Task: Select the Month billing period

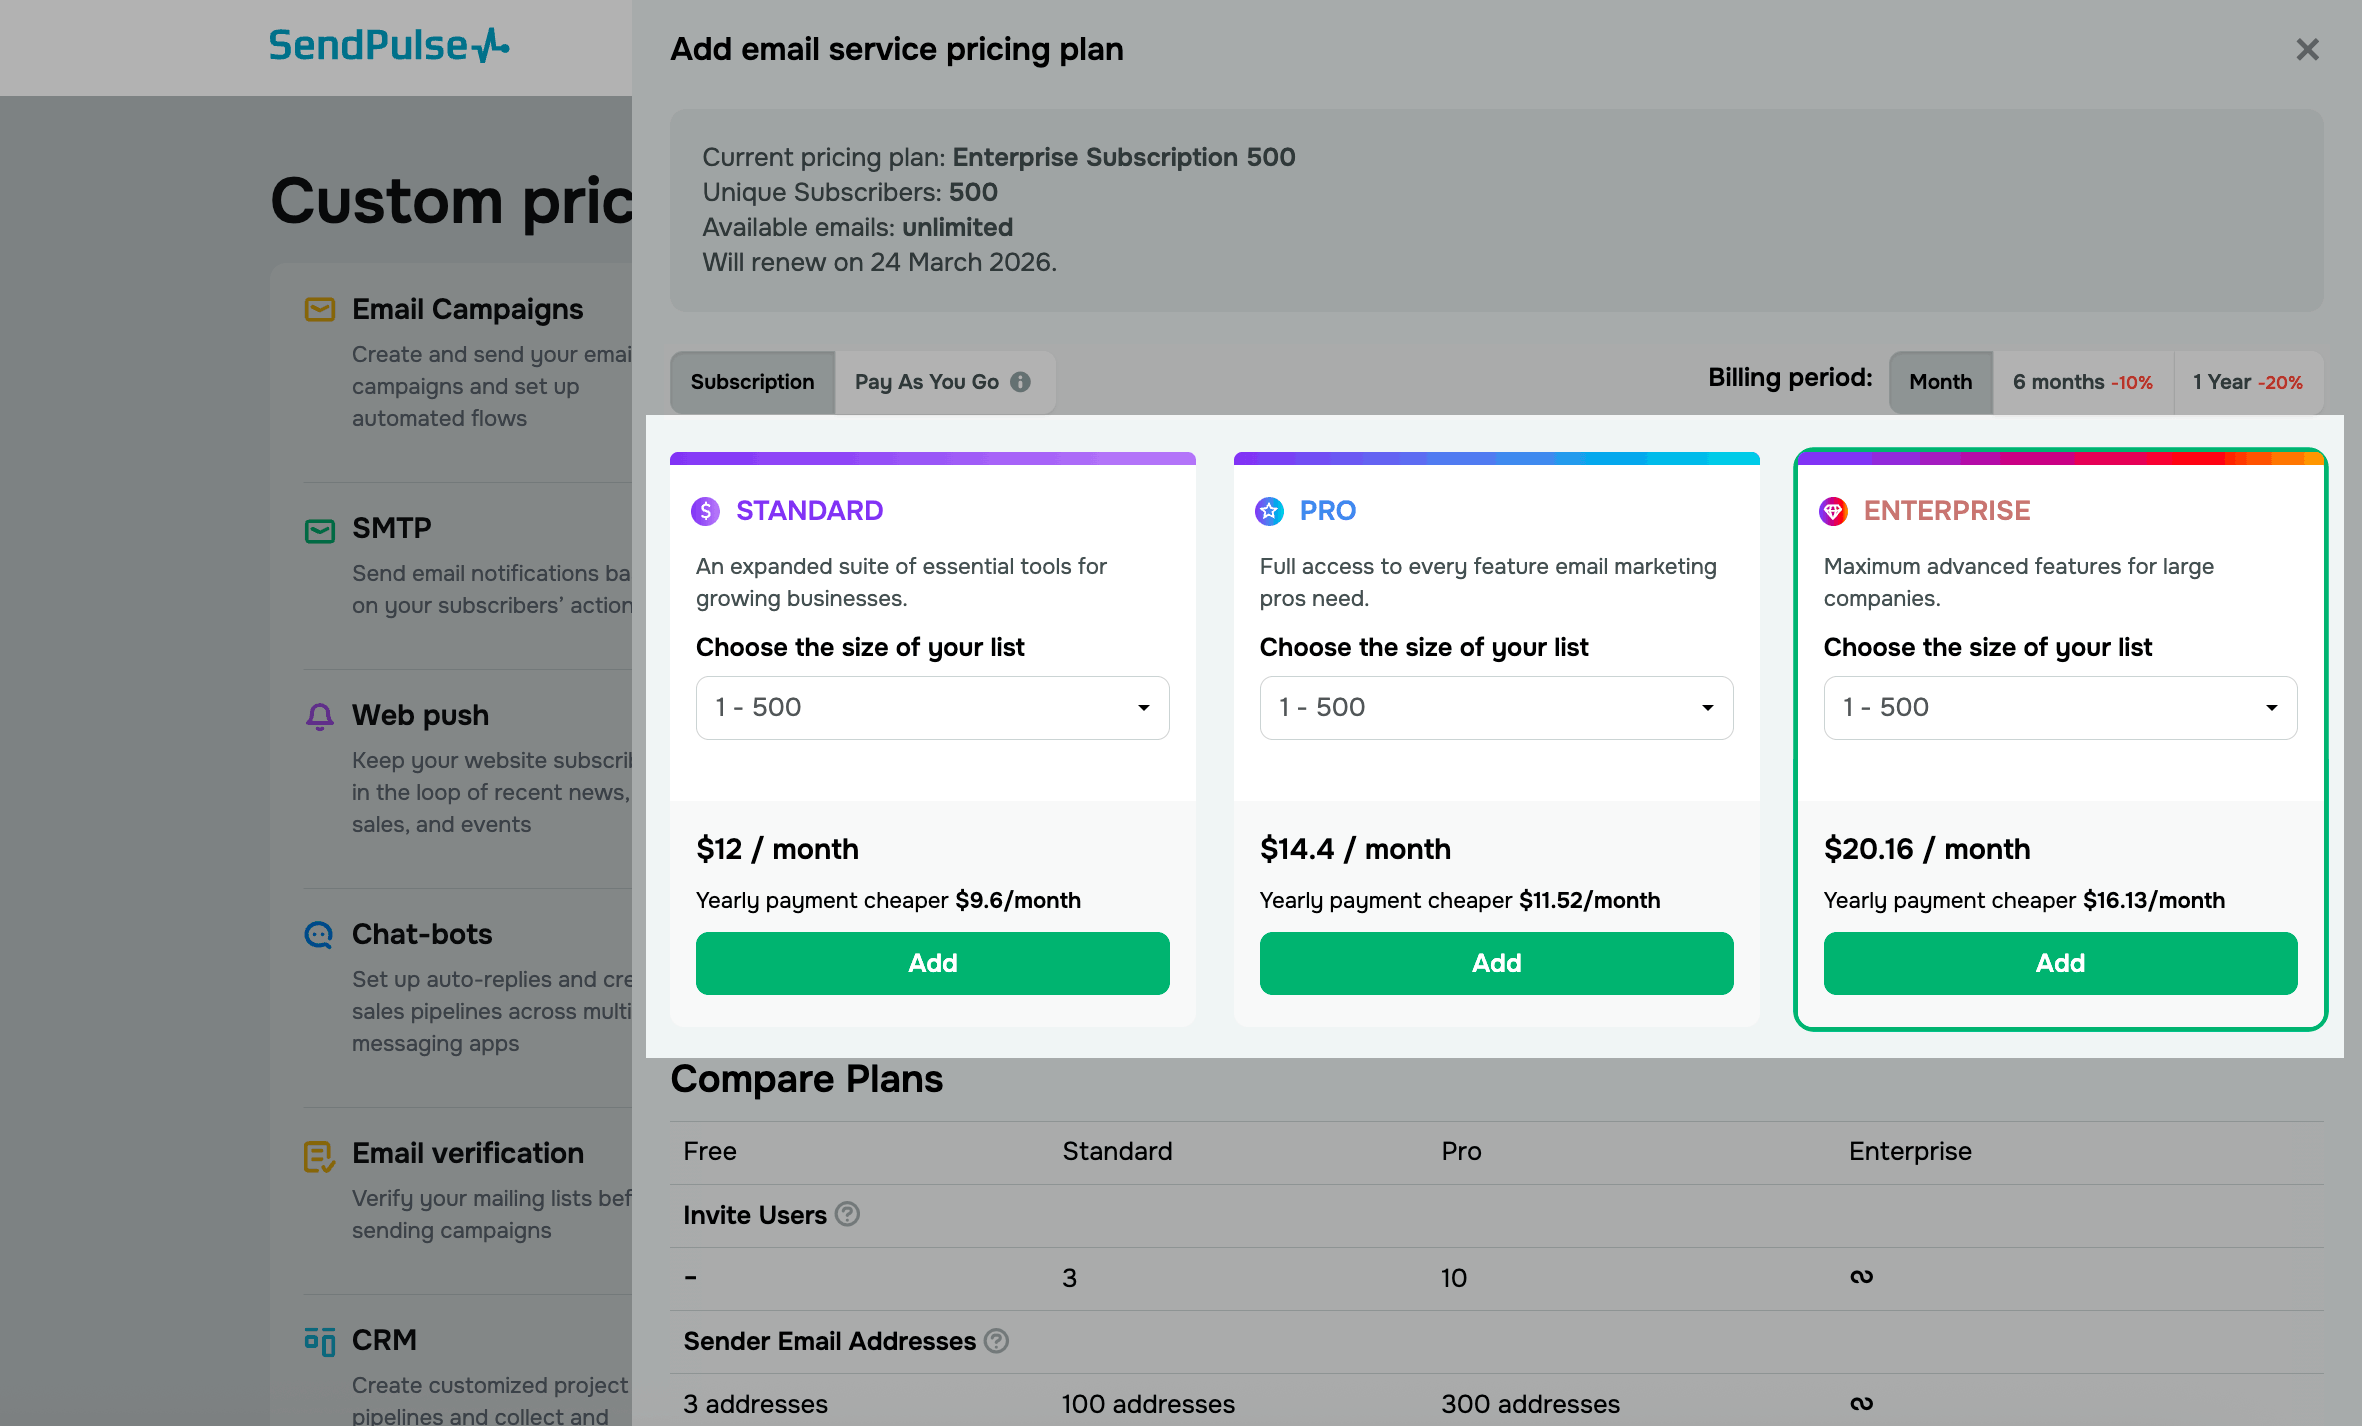Action: coord(1940,382)
